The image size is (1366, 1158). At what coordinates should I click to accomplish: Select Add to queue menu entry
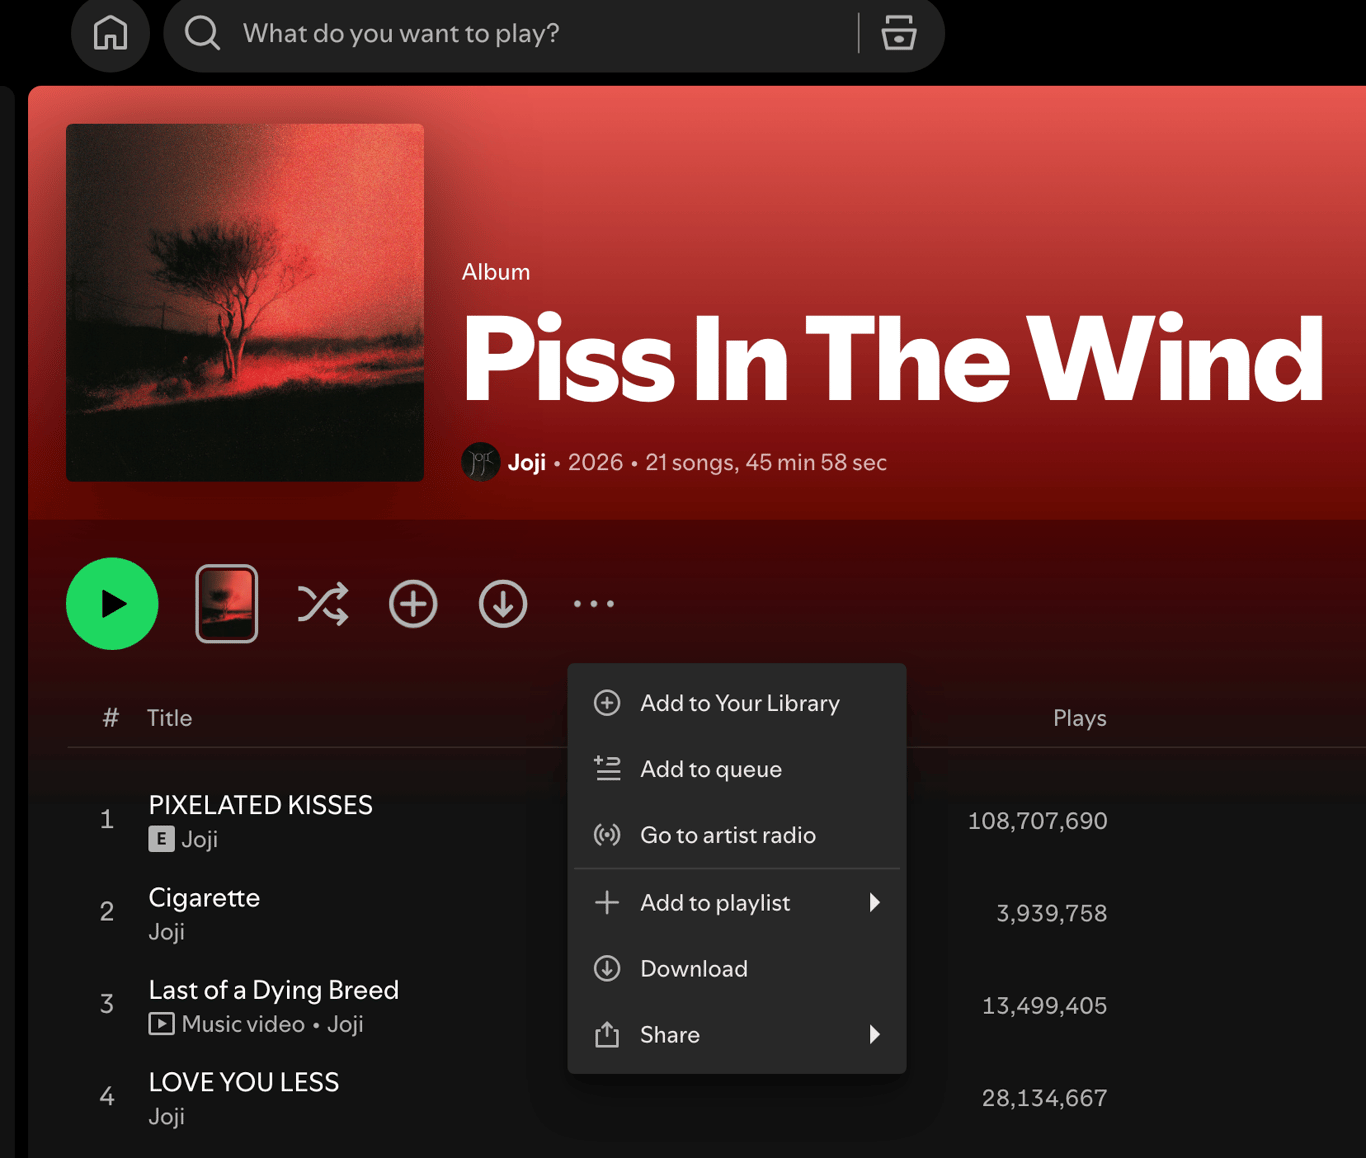[737, 769]
